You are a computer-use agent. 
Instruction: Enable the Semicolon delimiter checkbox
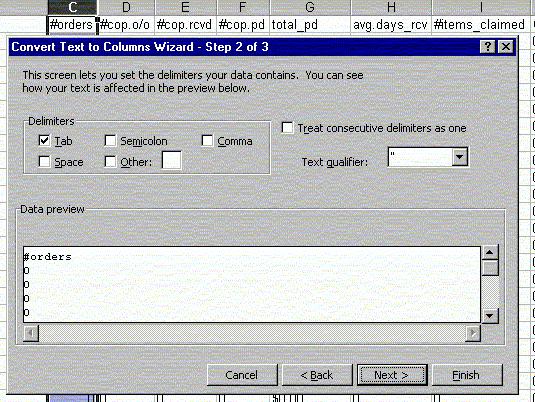pos(110,140)
